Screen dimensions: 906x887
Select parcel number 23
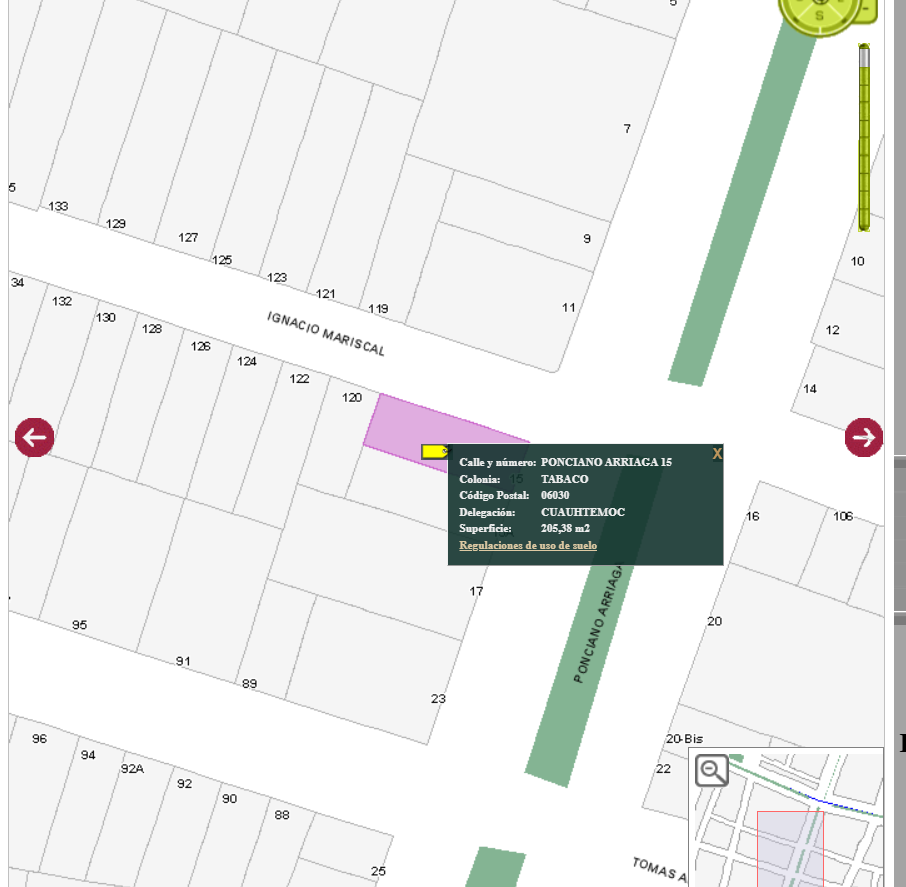(438, 699)
